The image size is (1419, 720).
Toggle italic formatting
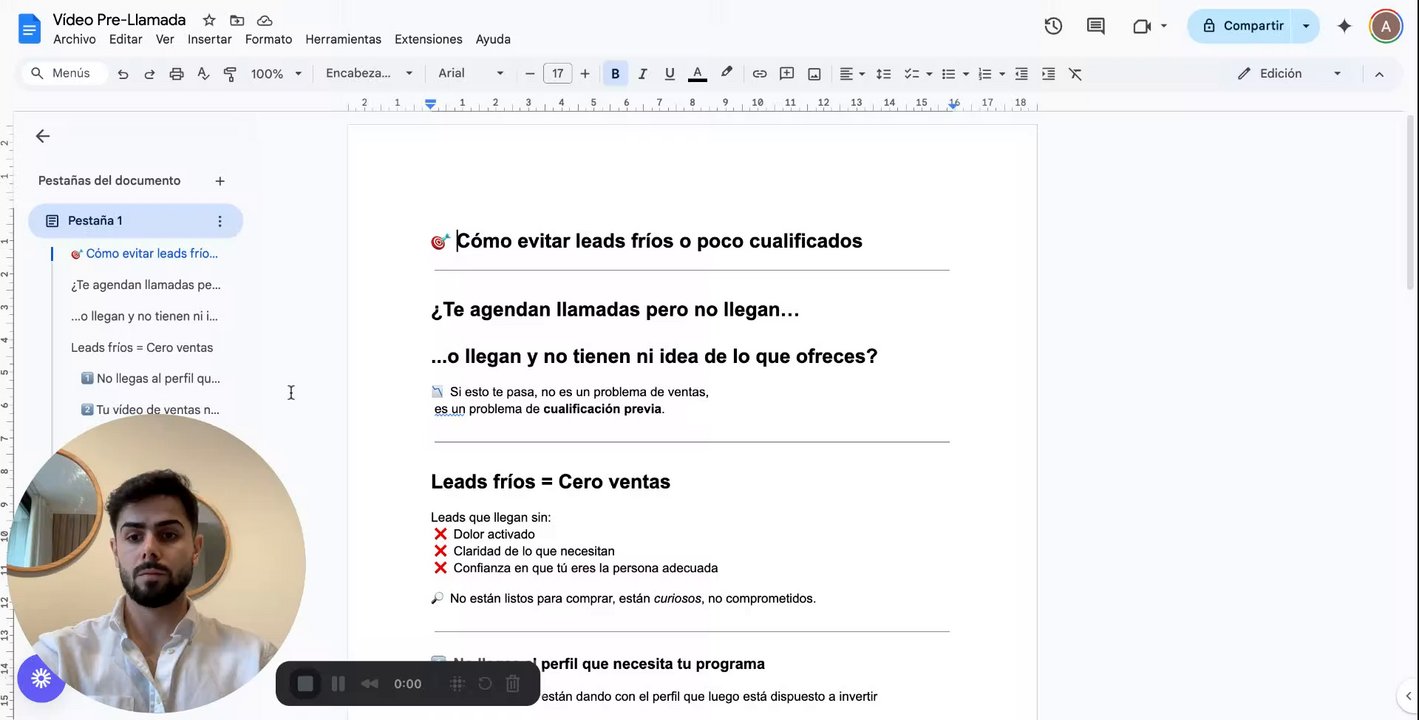[643, 74]
